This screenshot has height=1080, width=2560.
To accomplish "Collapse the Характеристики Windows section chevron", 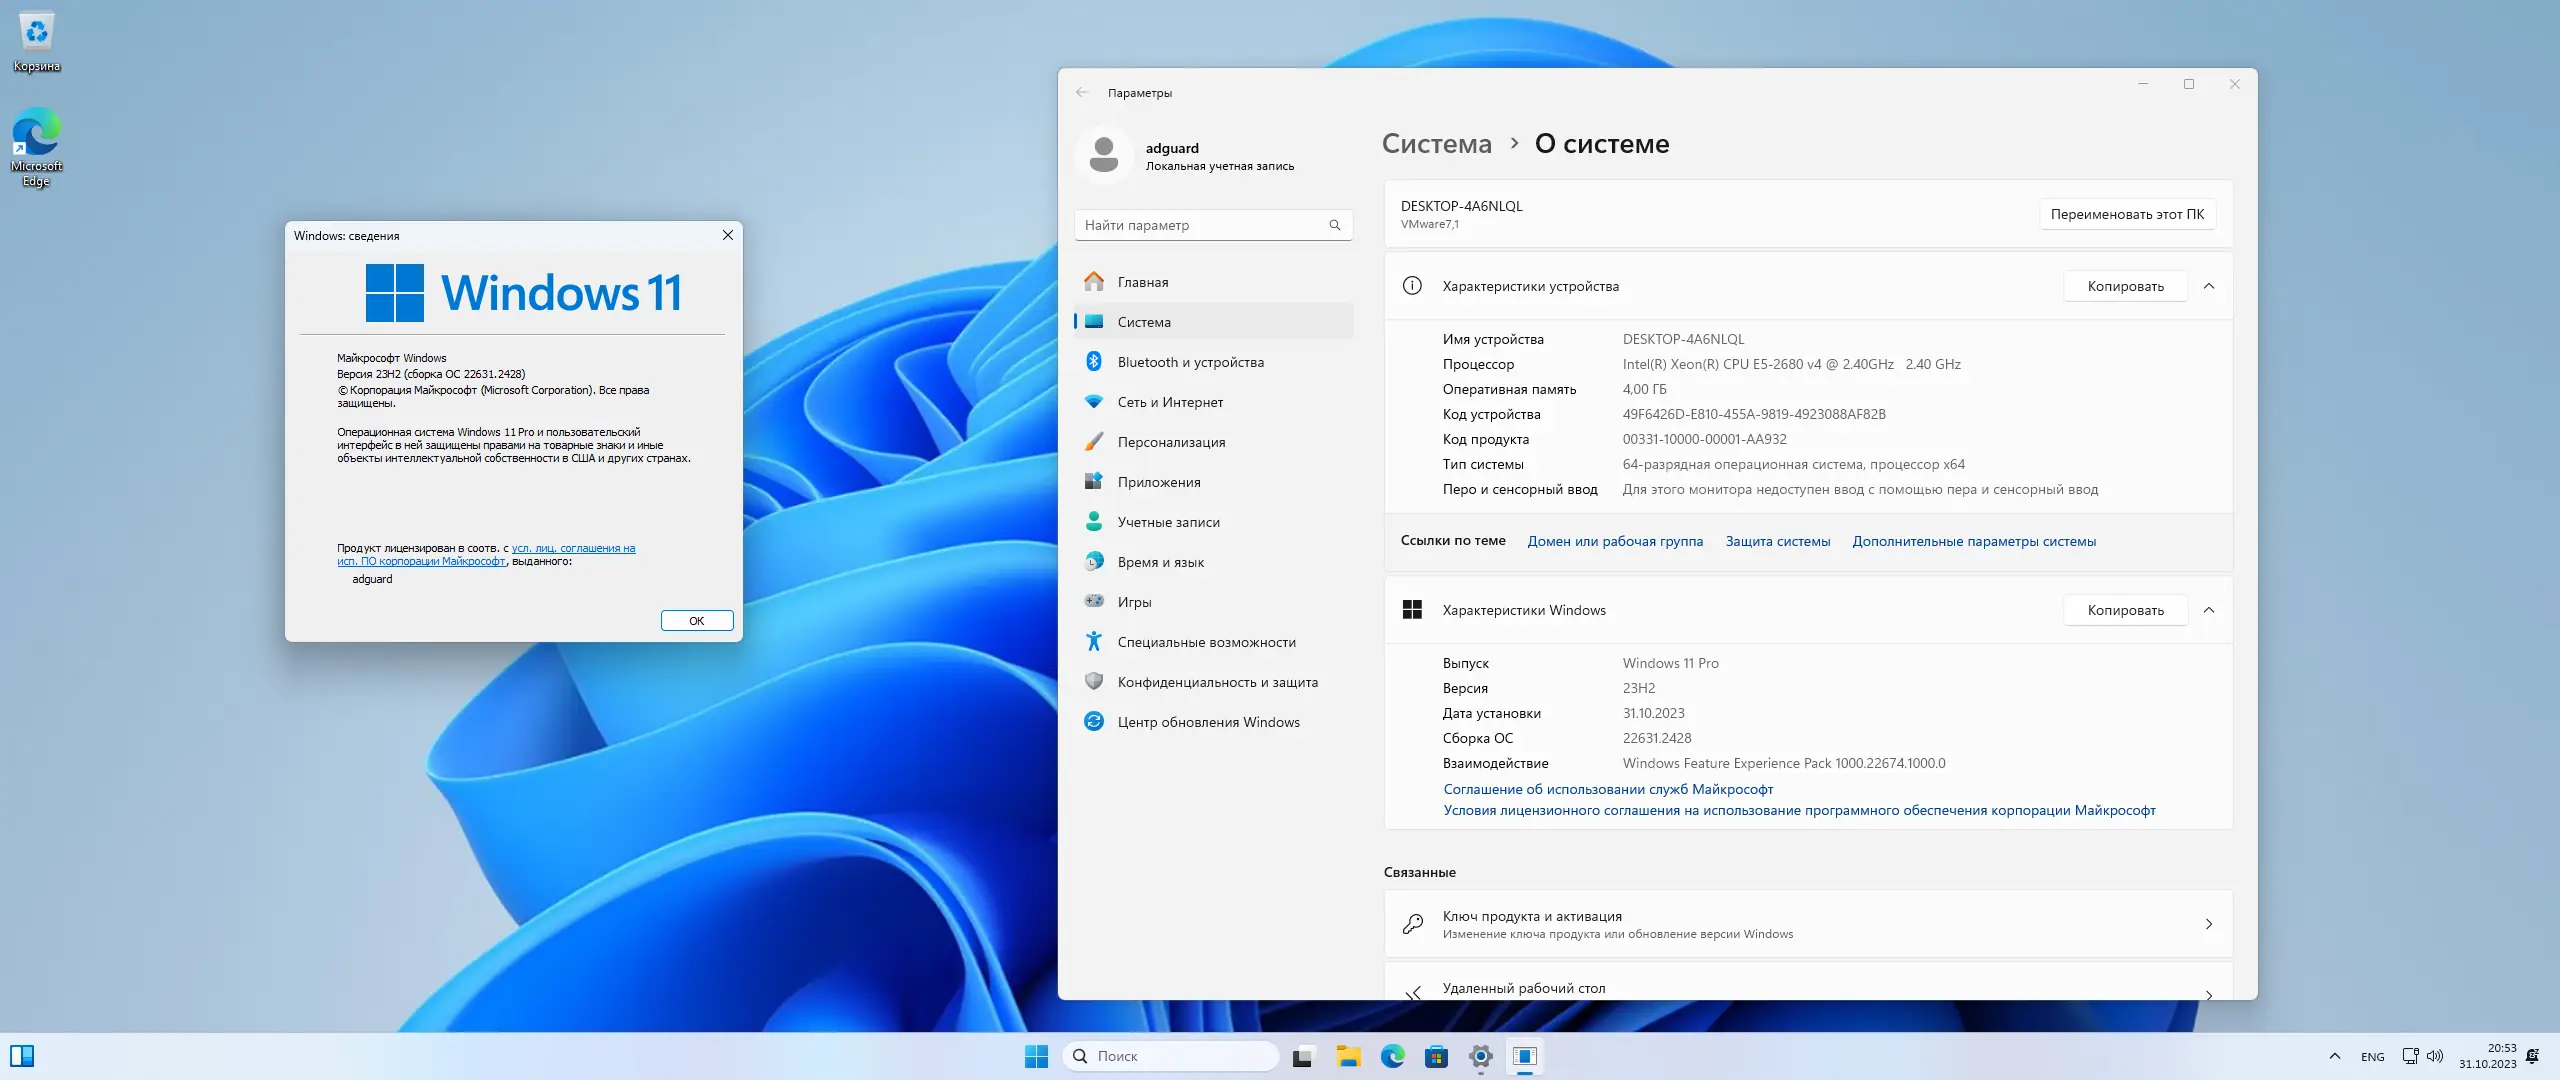I will [x=2209, y=610].
